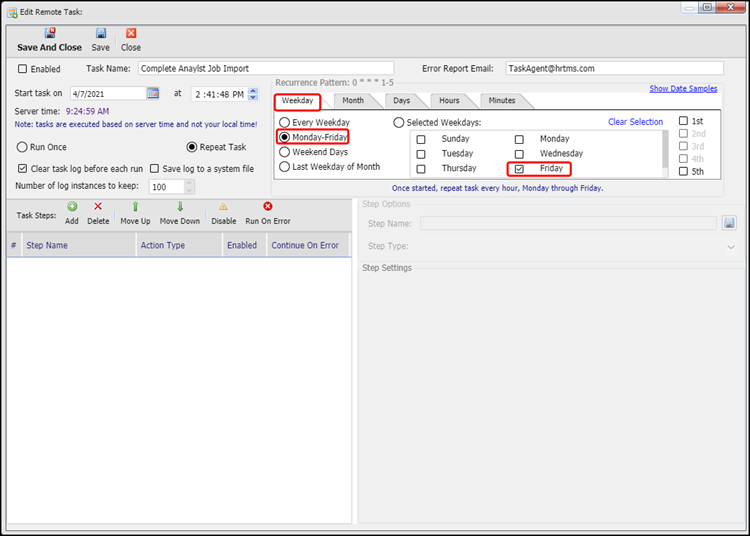Switch to the Month tab
The height and width of the screenshot is (536, 750).
[x=353, y=100]
